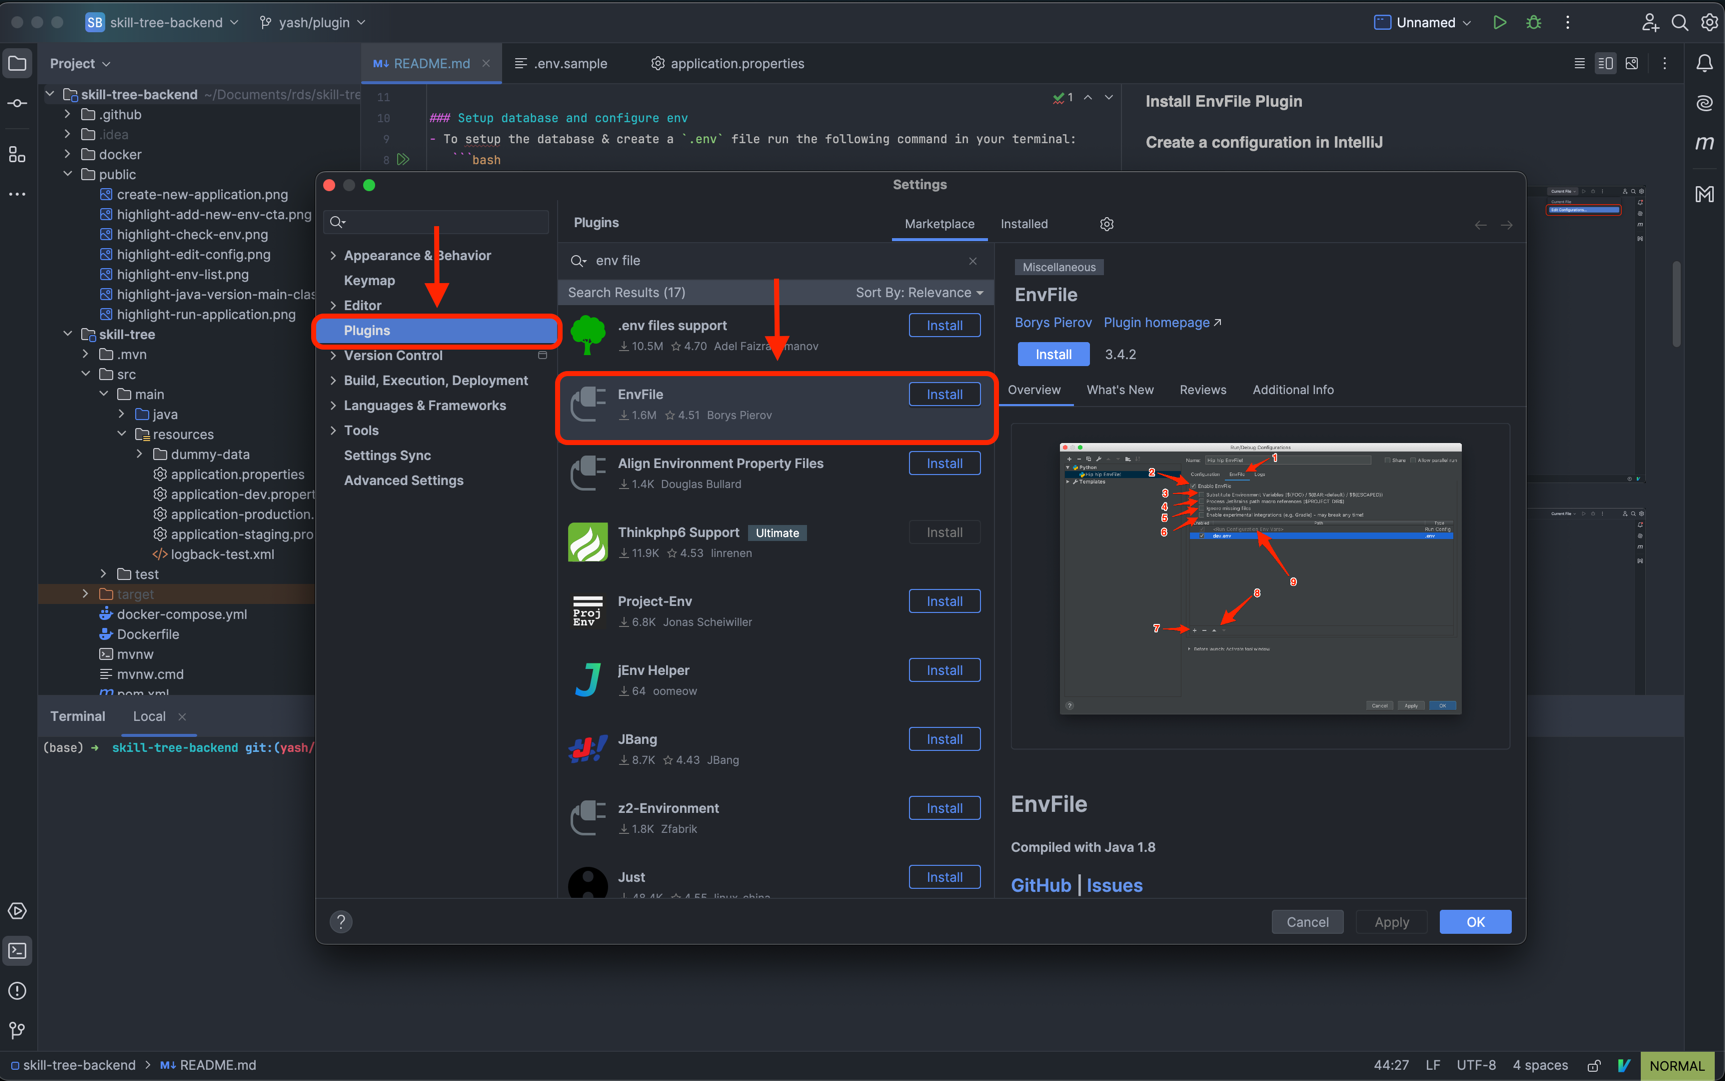Image resolution: width=1725 pixels, height=1081 pixels.
Task: Open the Commit tool window
Action: click(x=18, y=104)
